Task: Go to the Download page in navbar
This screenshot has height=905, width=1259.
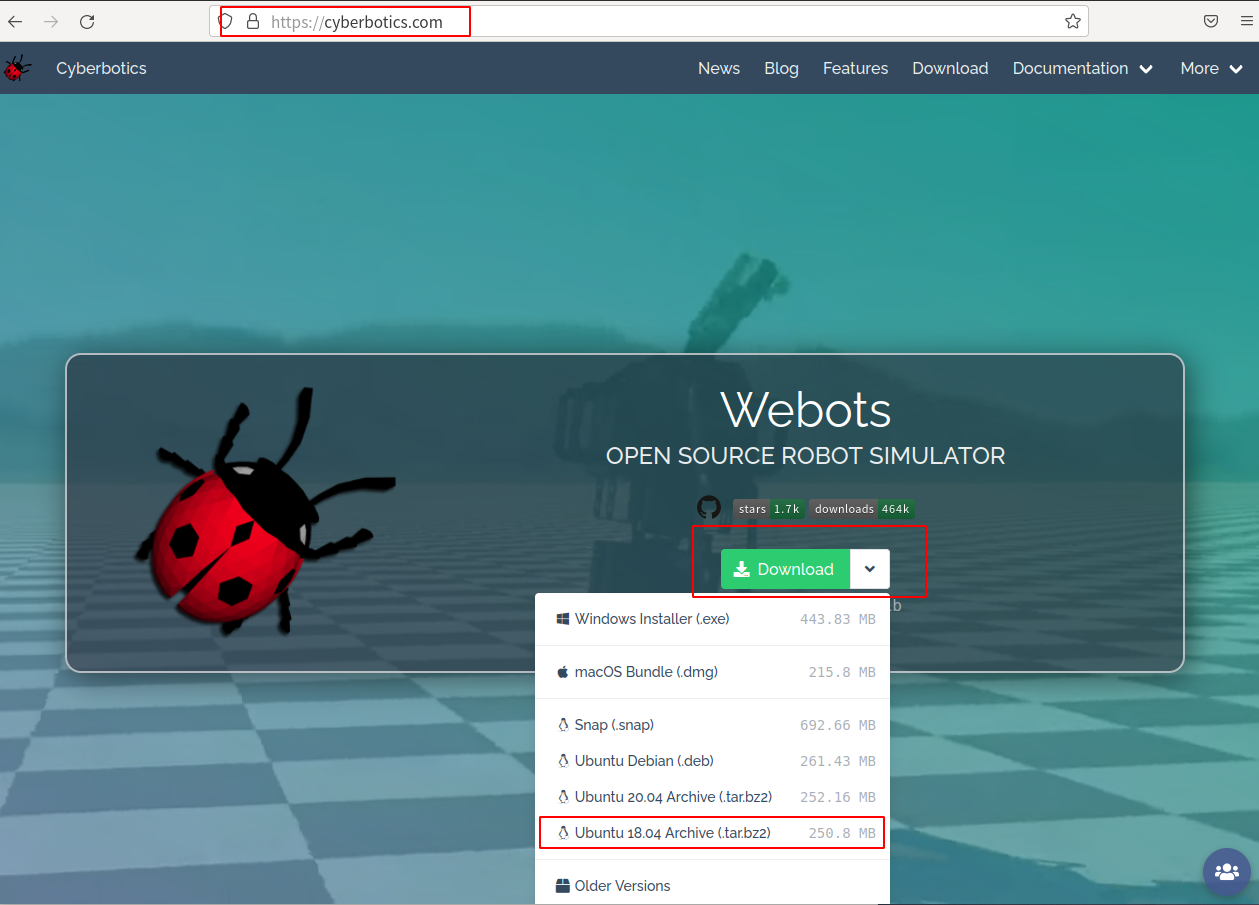Action: coord(950,68)
